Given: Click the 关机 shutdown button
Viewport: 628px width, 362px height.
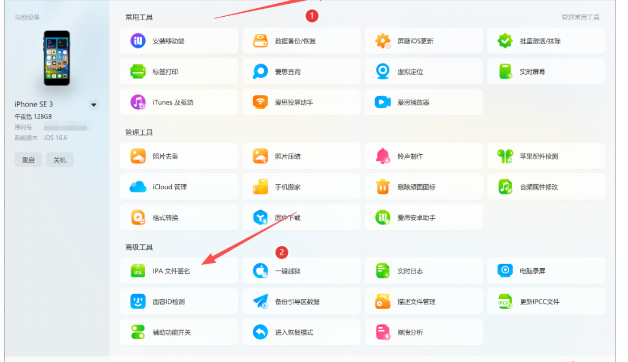Looking at the screenshot, I should click(x=60, y=160).
